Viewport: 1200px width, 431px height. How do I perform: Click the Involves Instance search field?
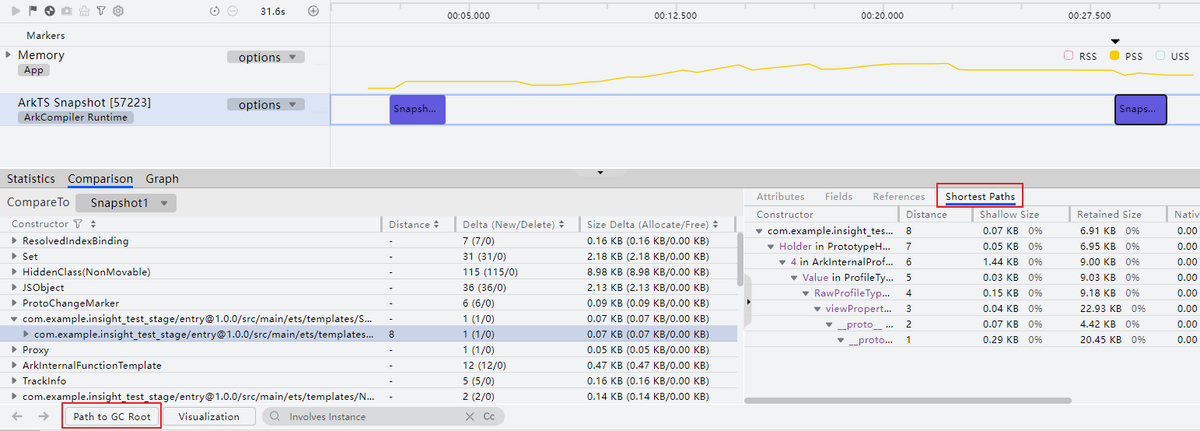(x=370, y=416)
